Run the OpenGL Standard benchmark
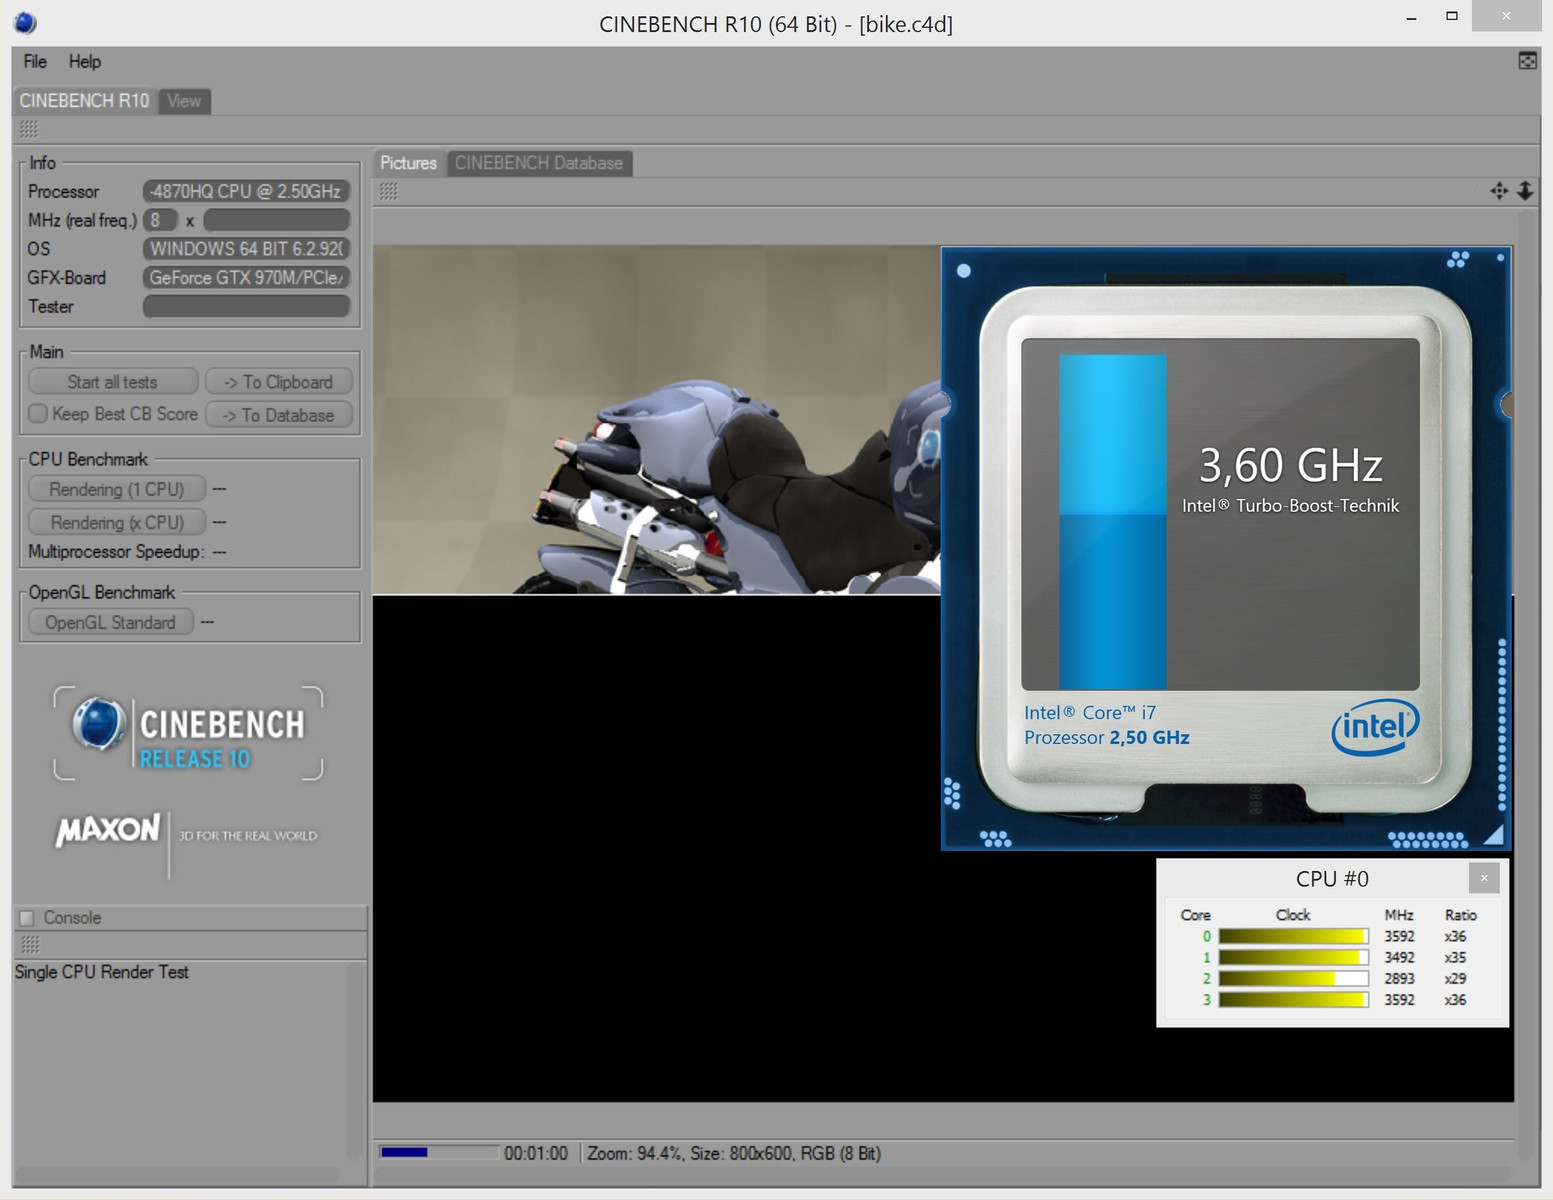The width and height of the screenshot is (1553, 1200). [110, 622]
